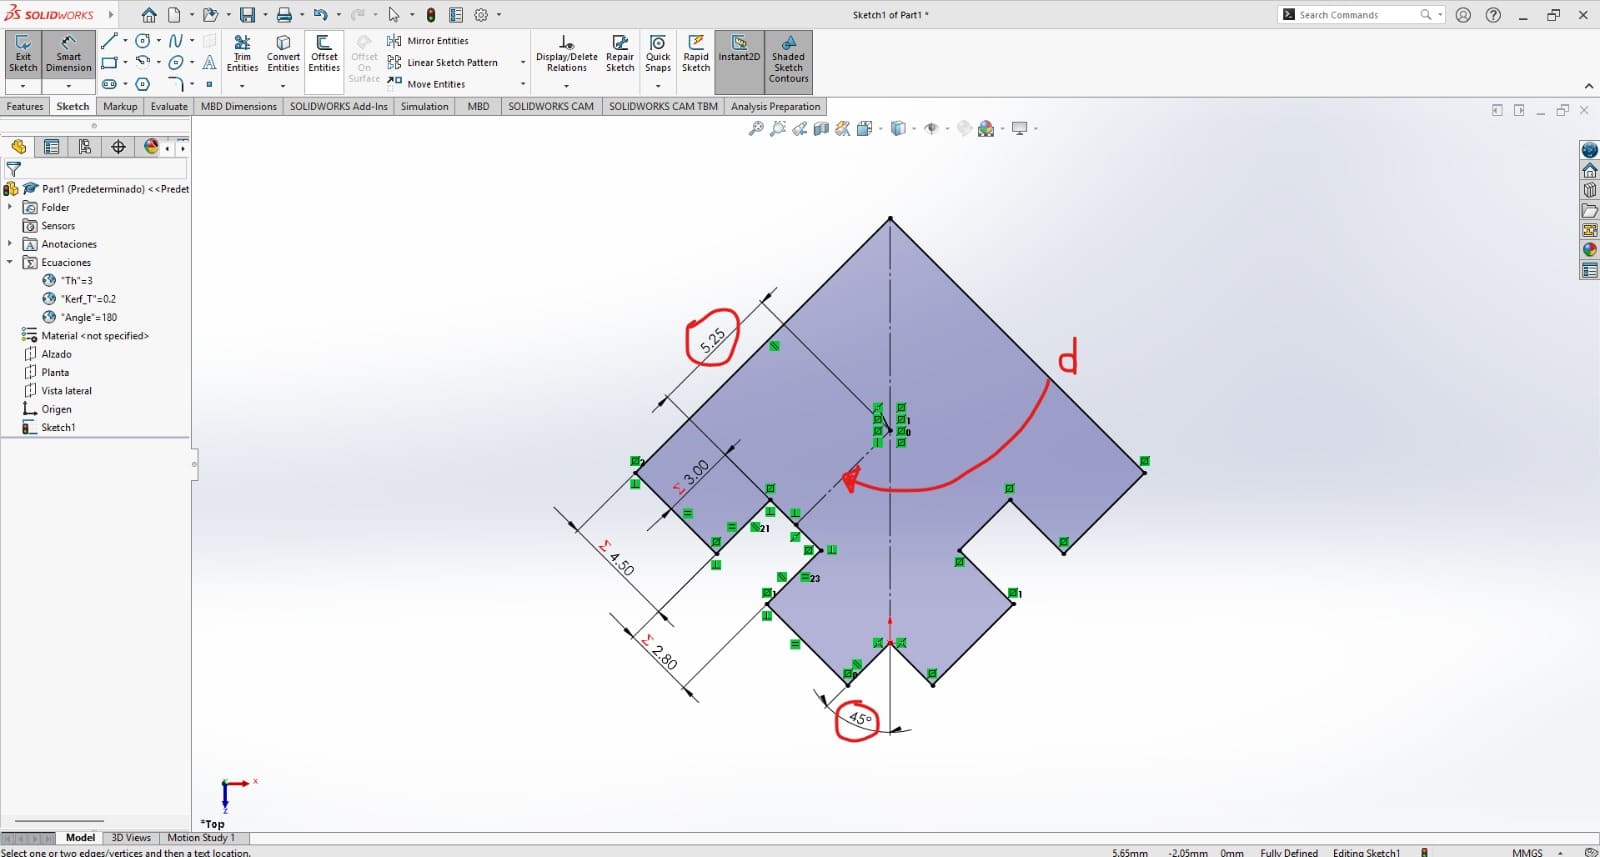Click the Convert Entities tool
The height and width of the screenshot is (857, 1600).
tap(283, 53)
